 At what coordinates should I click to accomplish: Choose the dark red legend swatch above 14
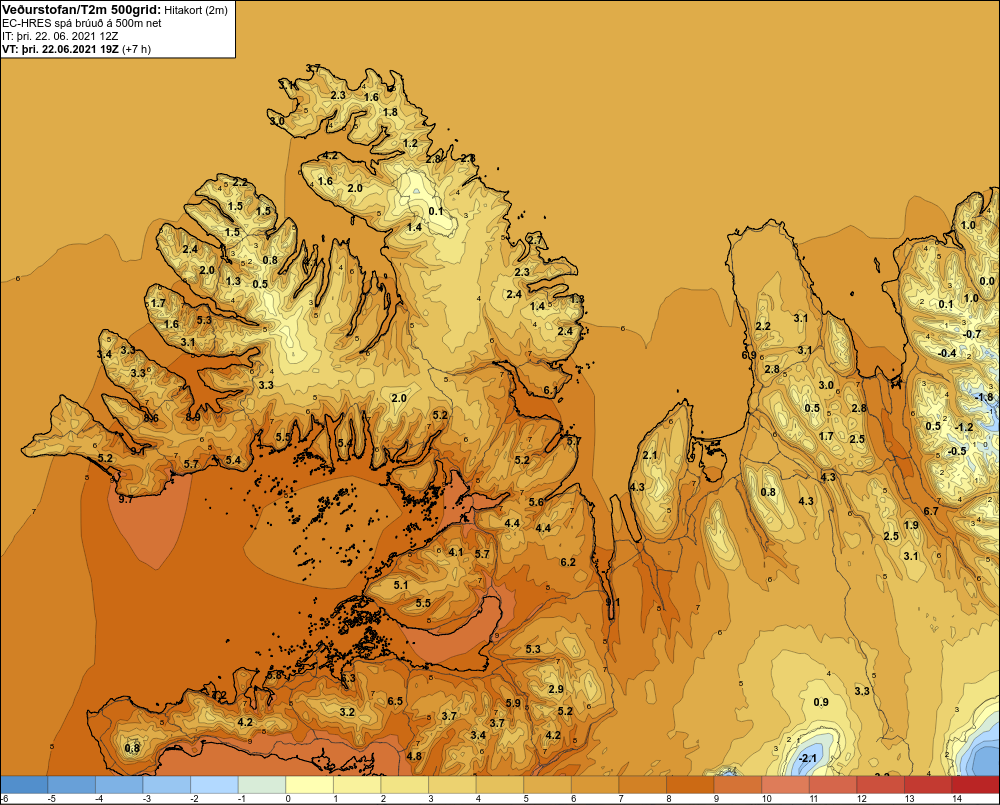pos(975,784)
